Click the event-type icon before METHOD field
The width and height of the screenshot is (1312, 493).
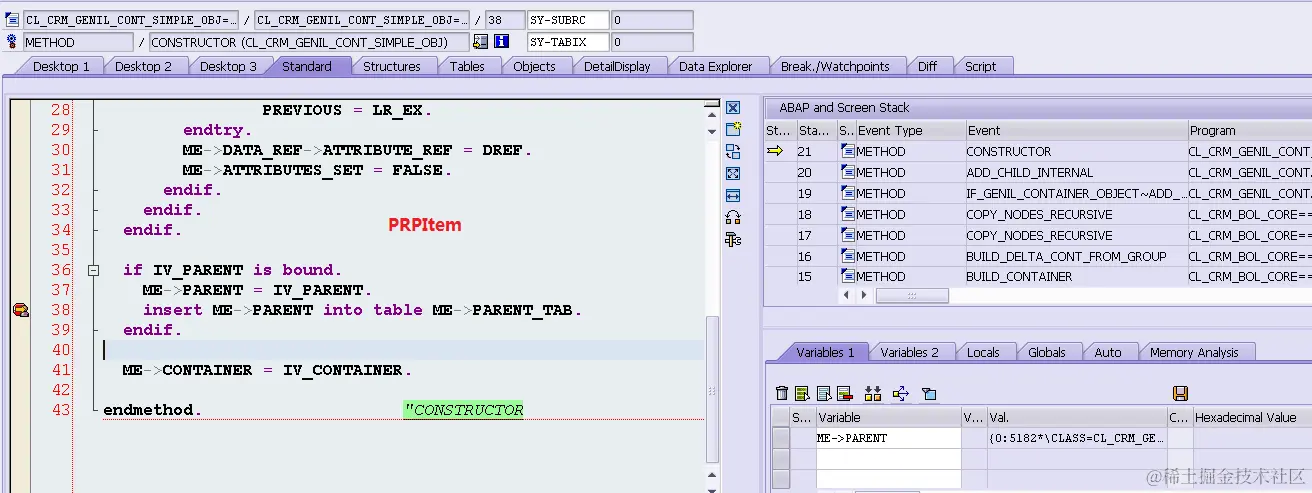pos(12,42)
